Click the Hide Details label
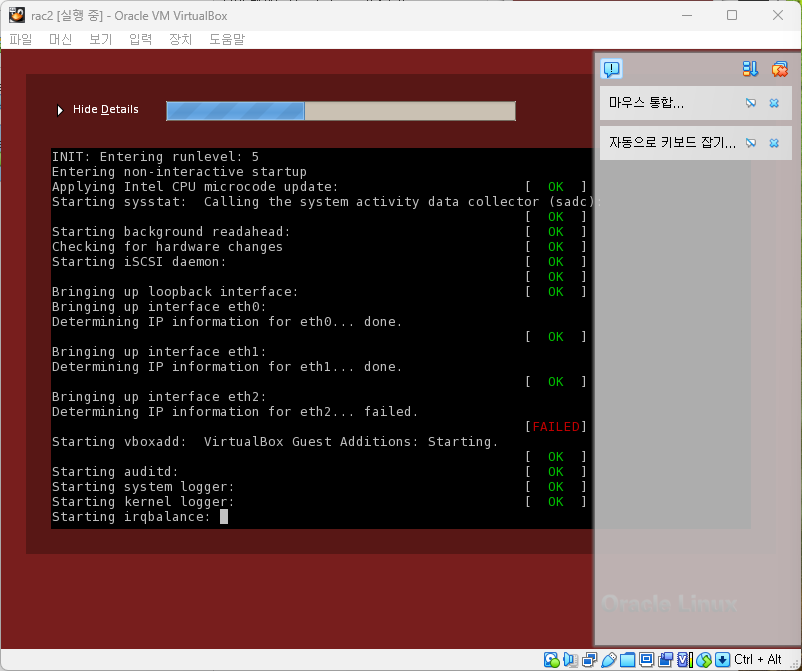The image size is (802, 671). click(x=105, y=109)
